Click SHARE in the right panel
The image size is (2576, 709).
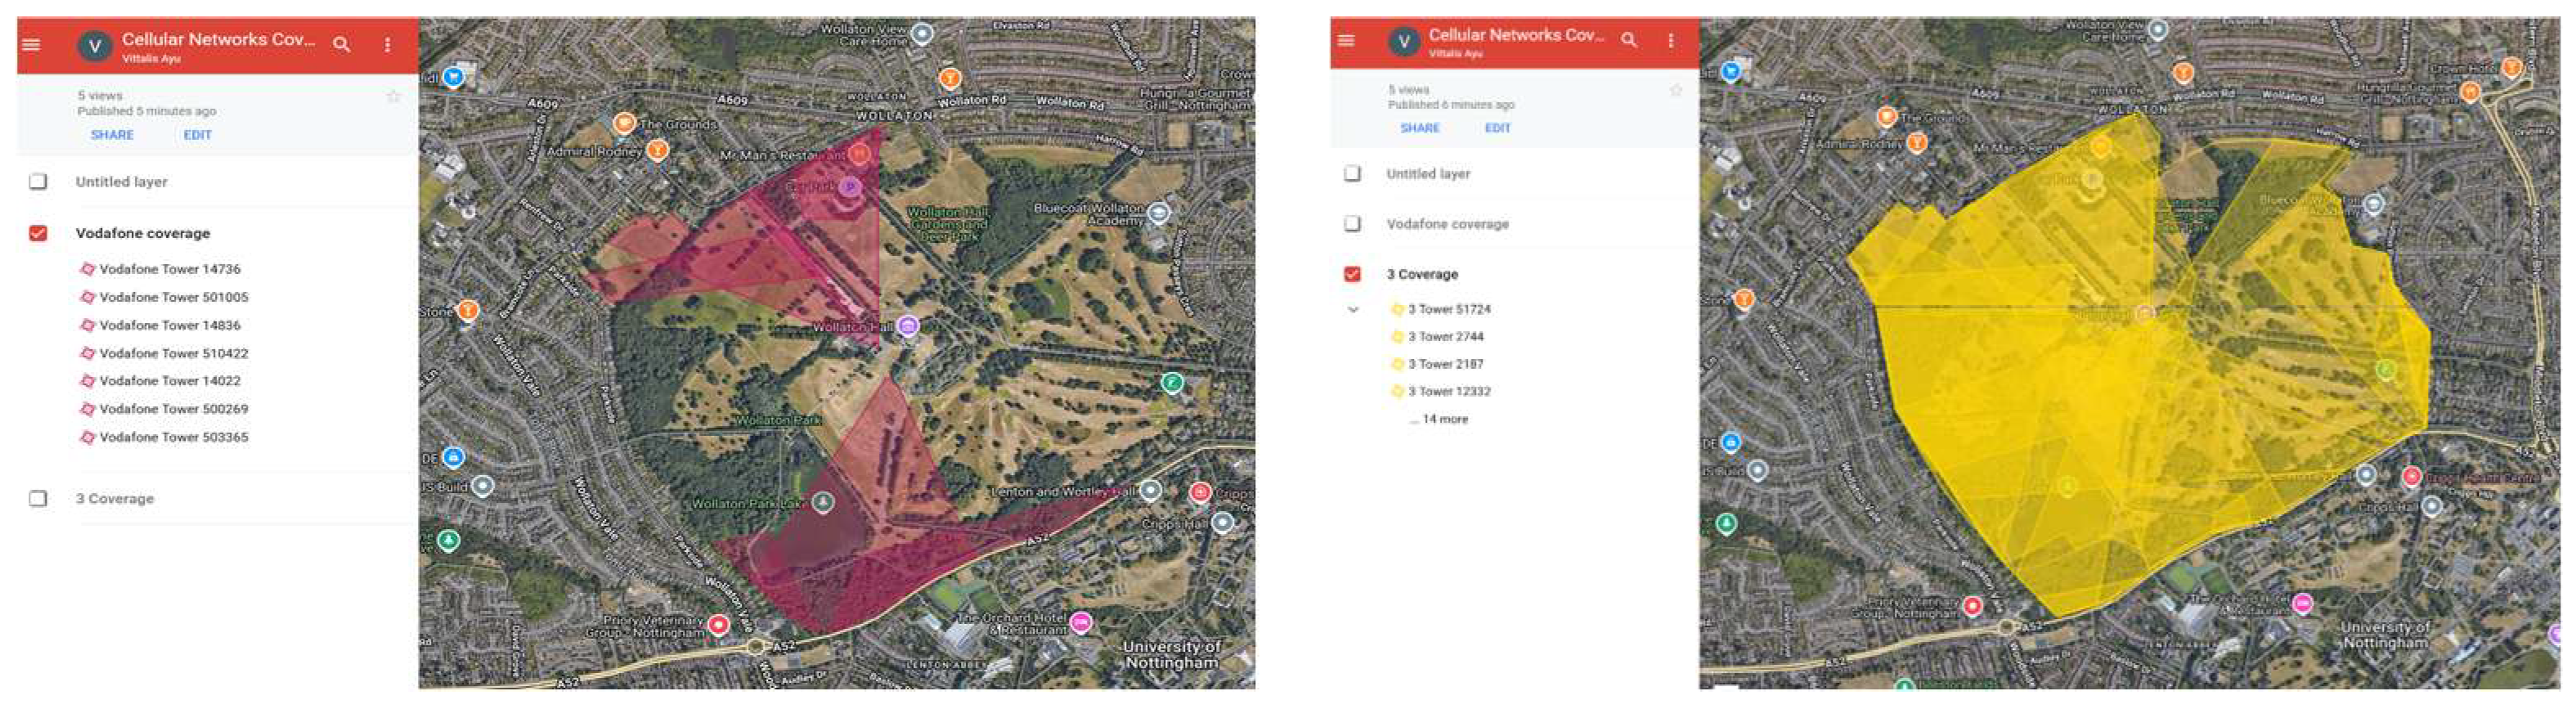coord(1420,128)
